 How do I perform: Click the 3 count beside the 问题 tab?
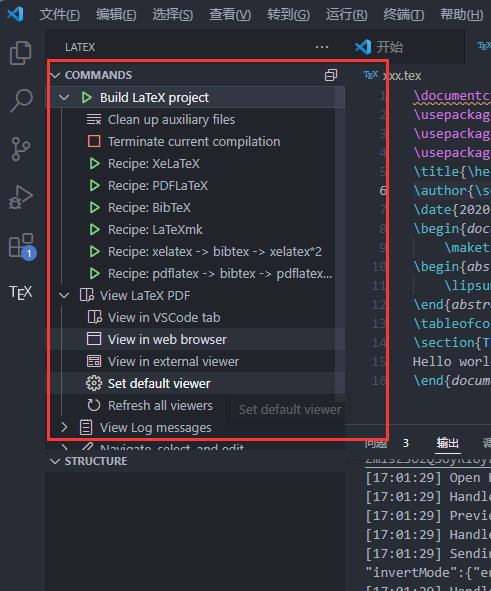(405, 443)
